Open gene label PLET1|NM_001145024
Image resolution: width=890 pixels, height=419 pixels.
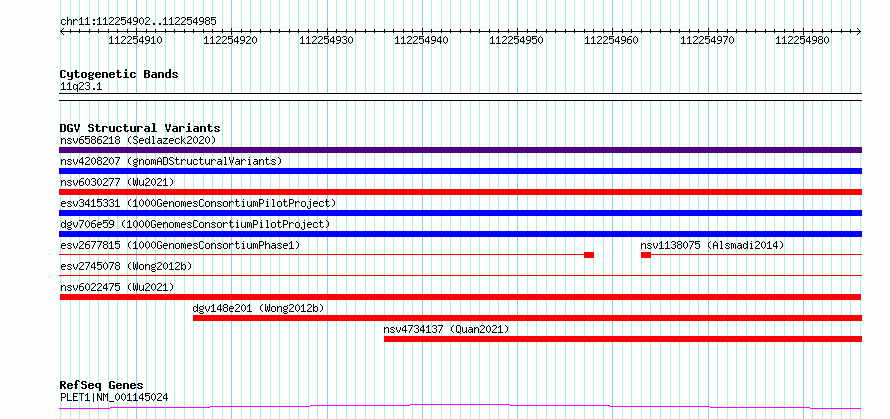coord(114,397)
